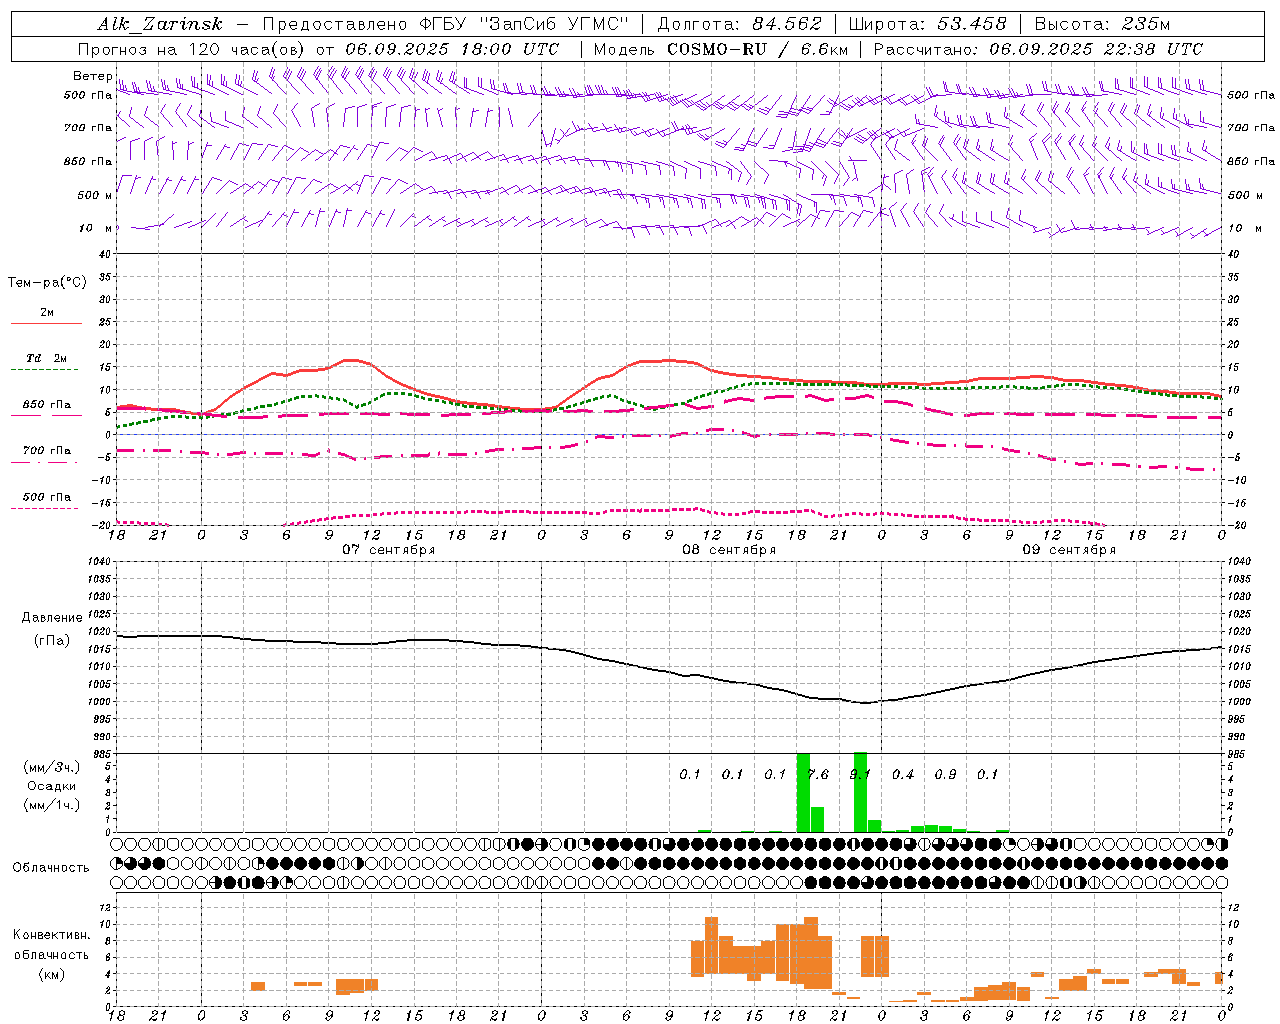1280x1024 pixels.
Task: Select the model label COSMO-RU / 6.6км
Action: click(x=757, y=49)
